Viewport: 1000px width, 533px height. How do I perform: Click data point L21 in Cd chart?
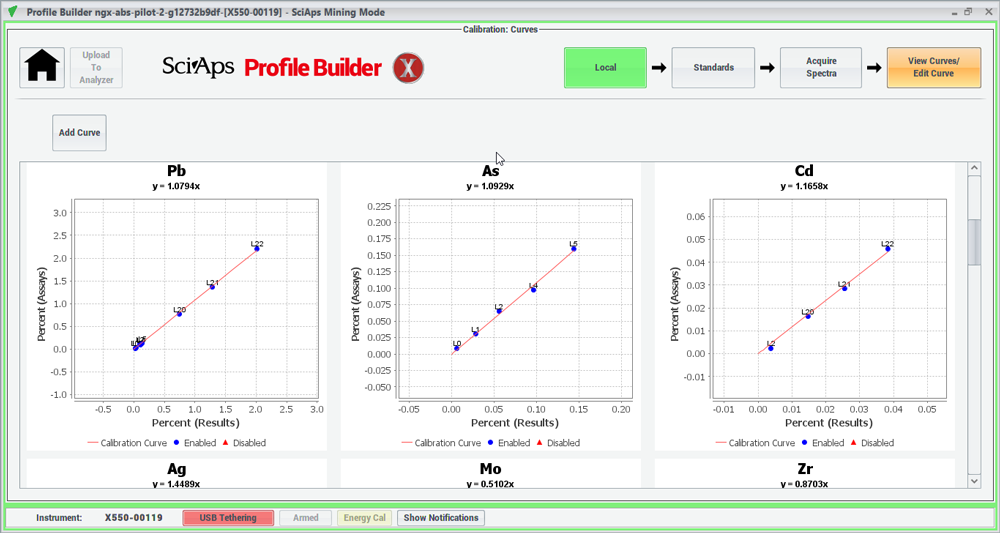(x=844, y=289)
